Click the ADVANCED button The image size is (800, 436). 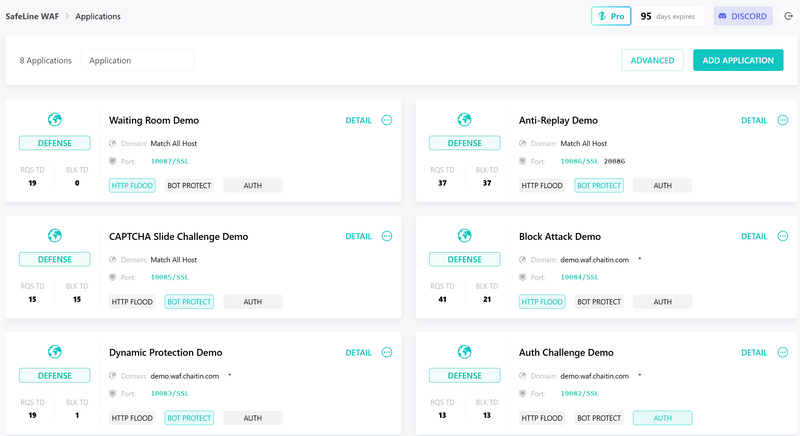click(x=652, y=60)
